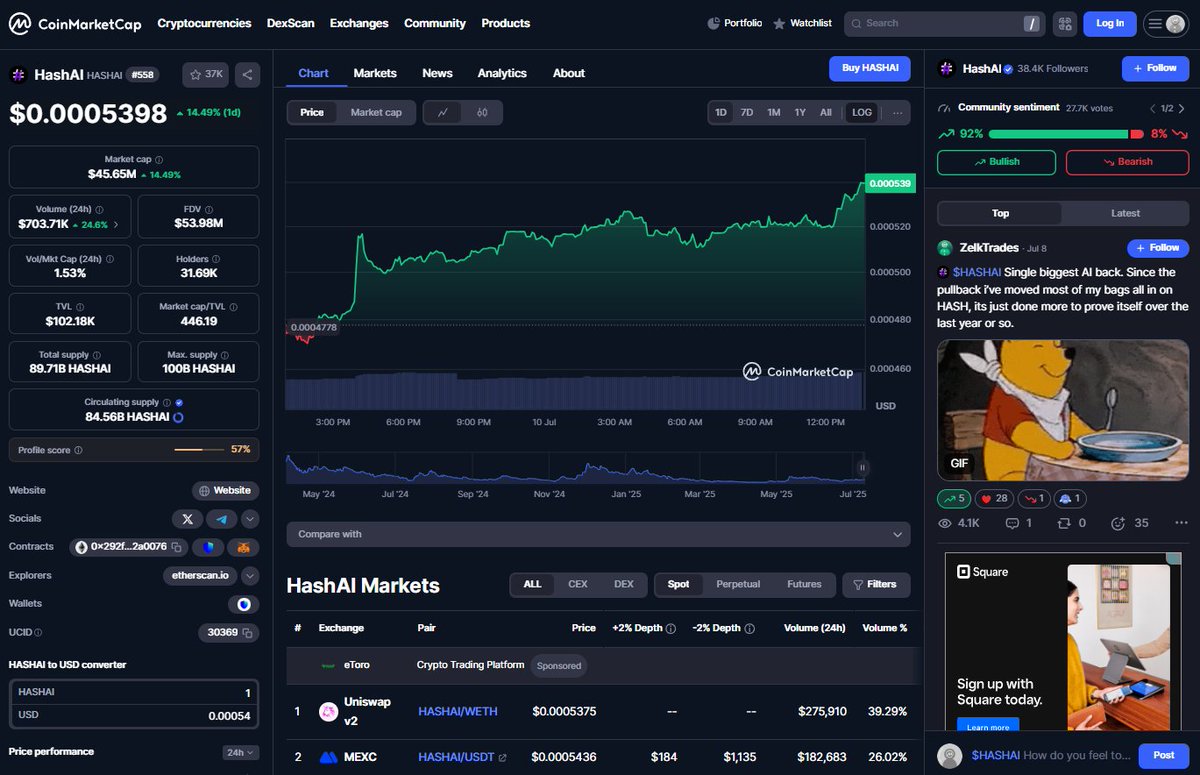Open the Explorers dropdown

pos(250,575)
